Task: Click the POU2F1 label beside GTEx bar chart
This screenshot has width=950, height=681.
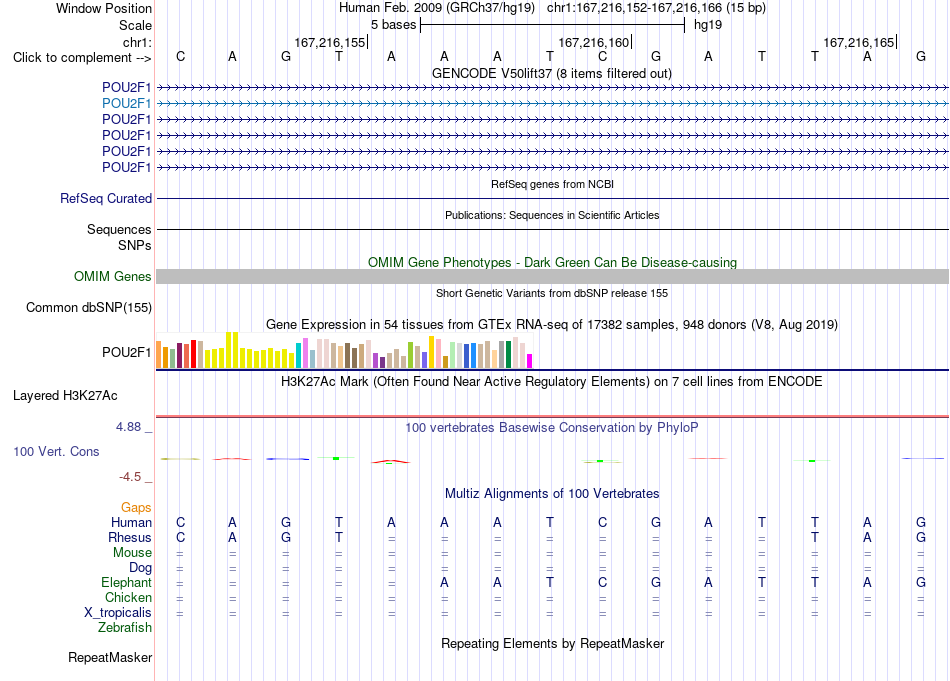Action: [126, 353]
